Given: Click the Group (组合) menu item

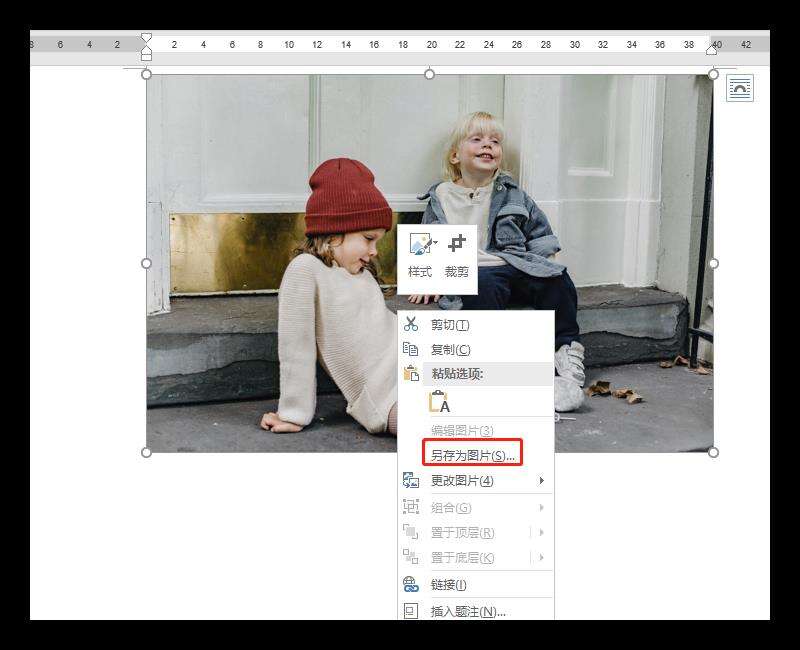Looking at the screenshot, I should tap(476, 508).
